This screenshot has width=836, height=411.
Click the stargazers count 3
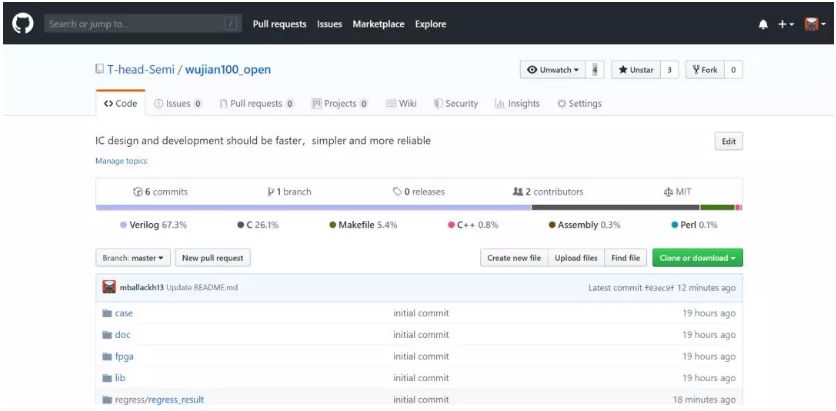(669, 70)
